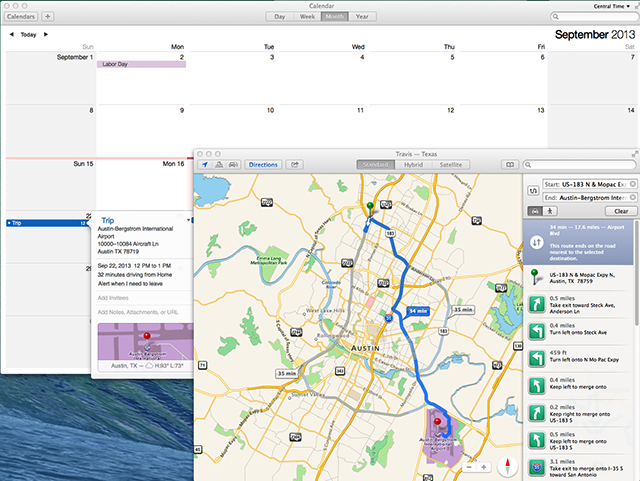Select walking directions pedestrian icon
The image size is (640, 481).
(x=550, y=211)
